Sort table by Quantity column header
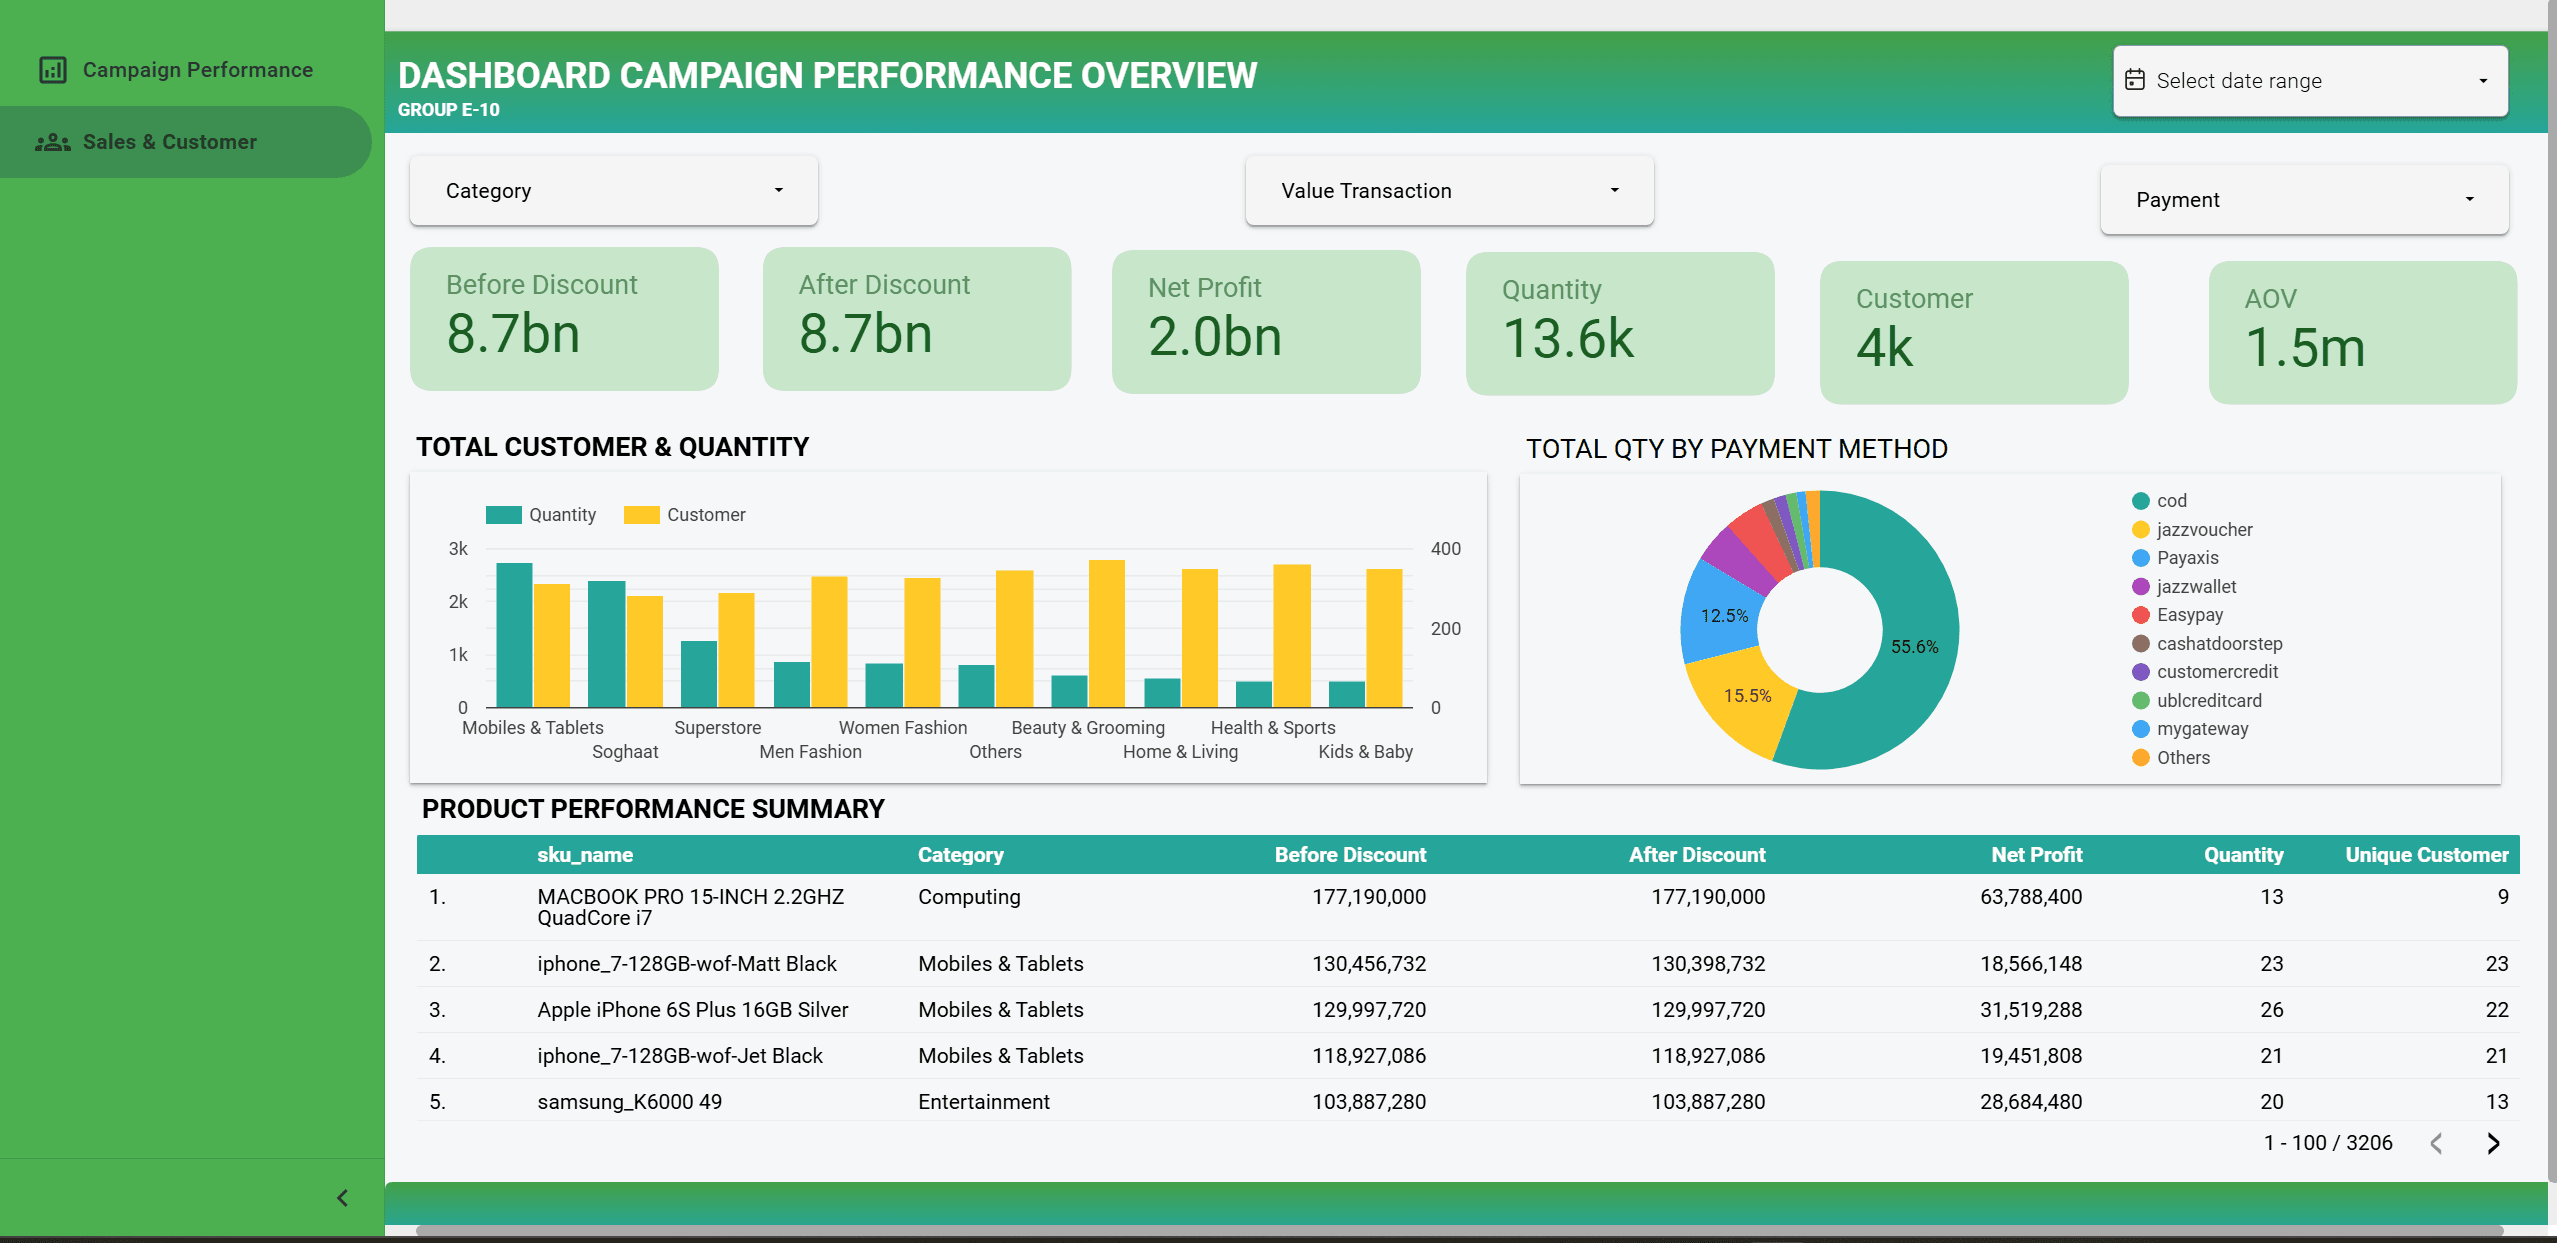 pyautogui.click(x=2243, y=855)
